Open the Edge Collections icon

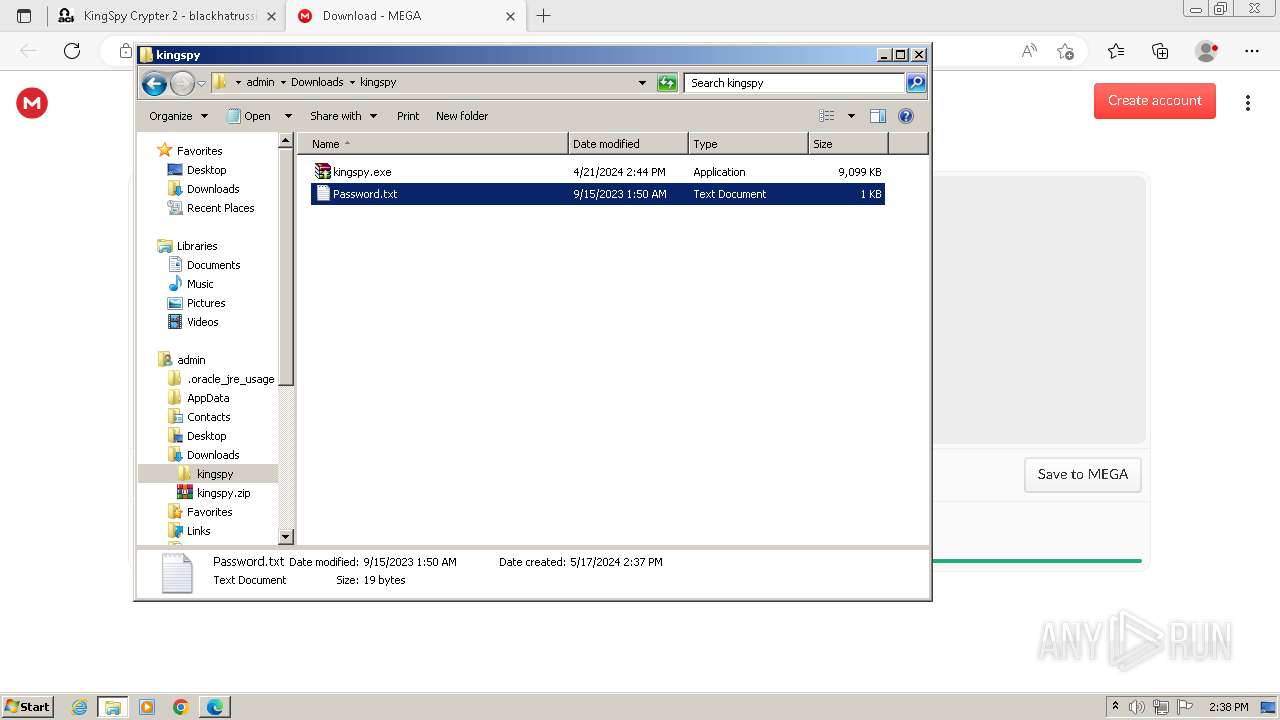1160,51
